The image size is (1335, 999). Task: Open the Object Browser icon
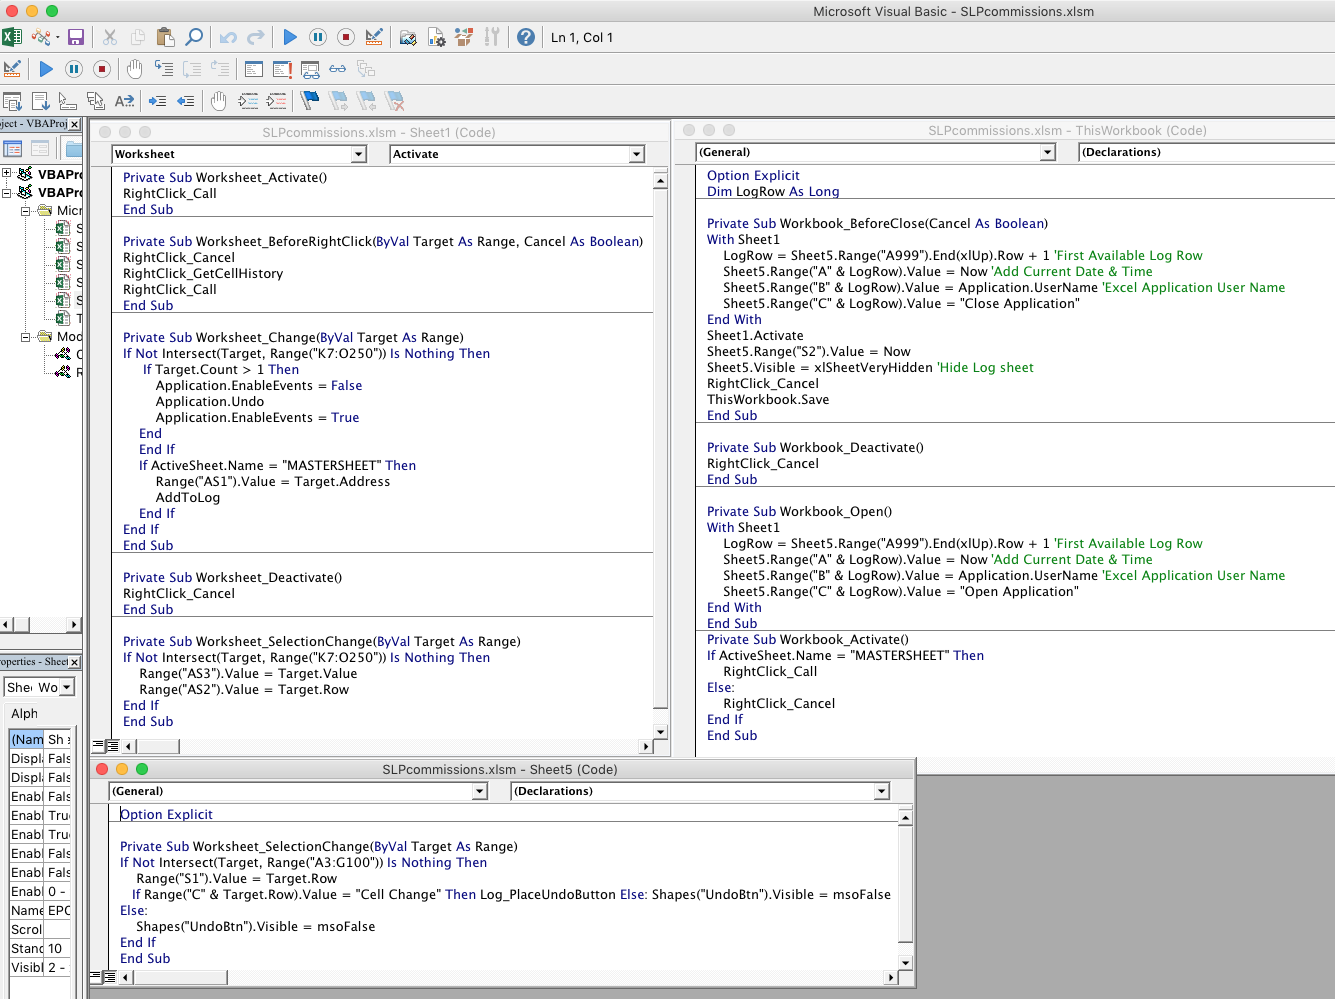464,37
